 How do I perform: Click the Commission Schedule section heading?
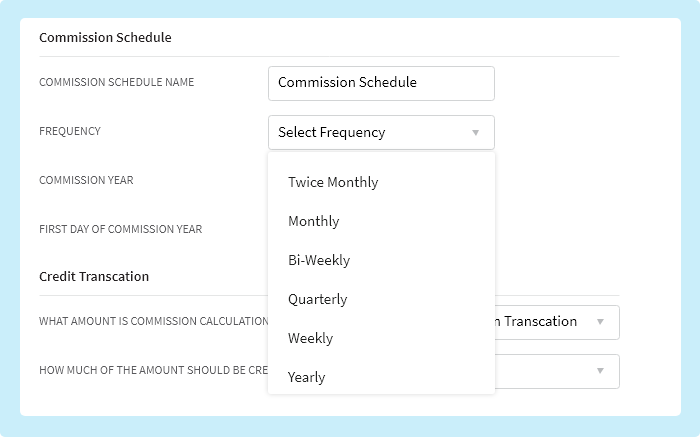[x=105, y=38]
